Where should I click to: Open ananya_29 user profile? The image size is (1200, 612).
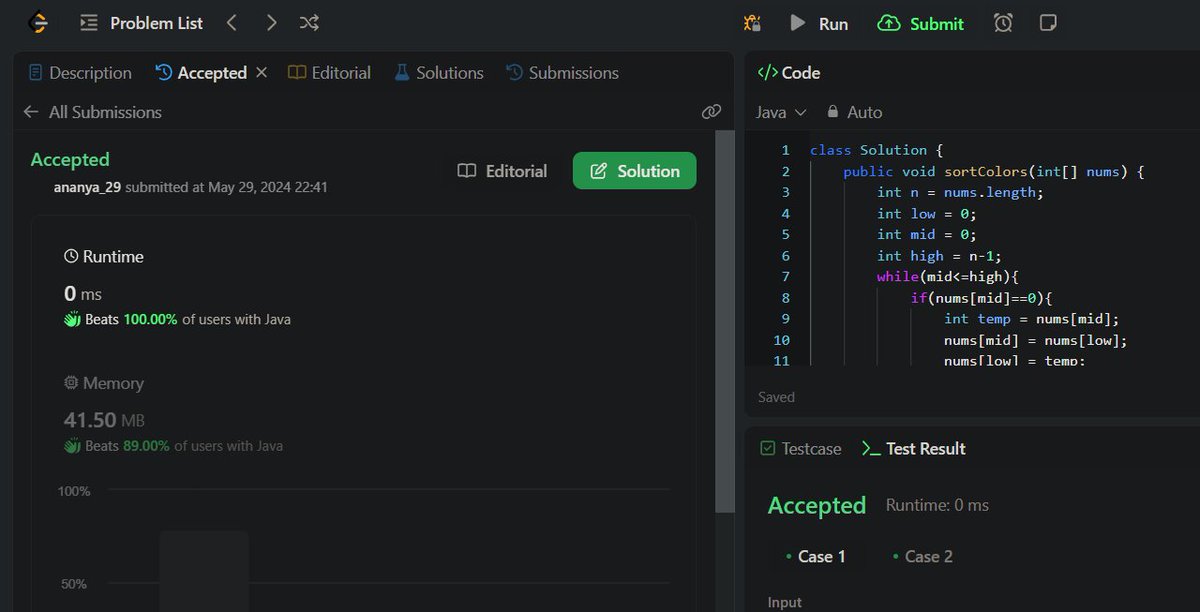[87, 187]
